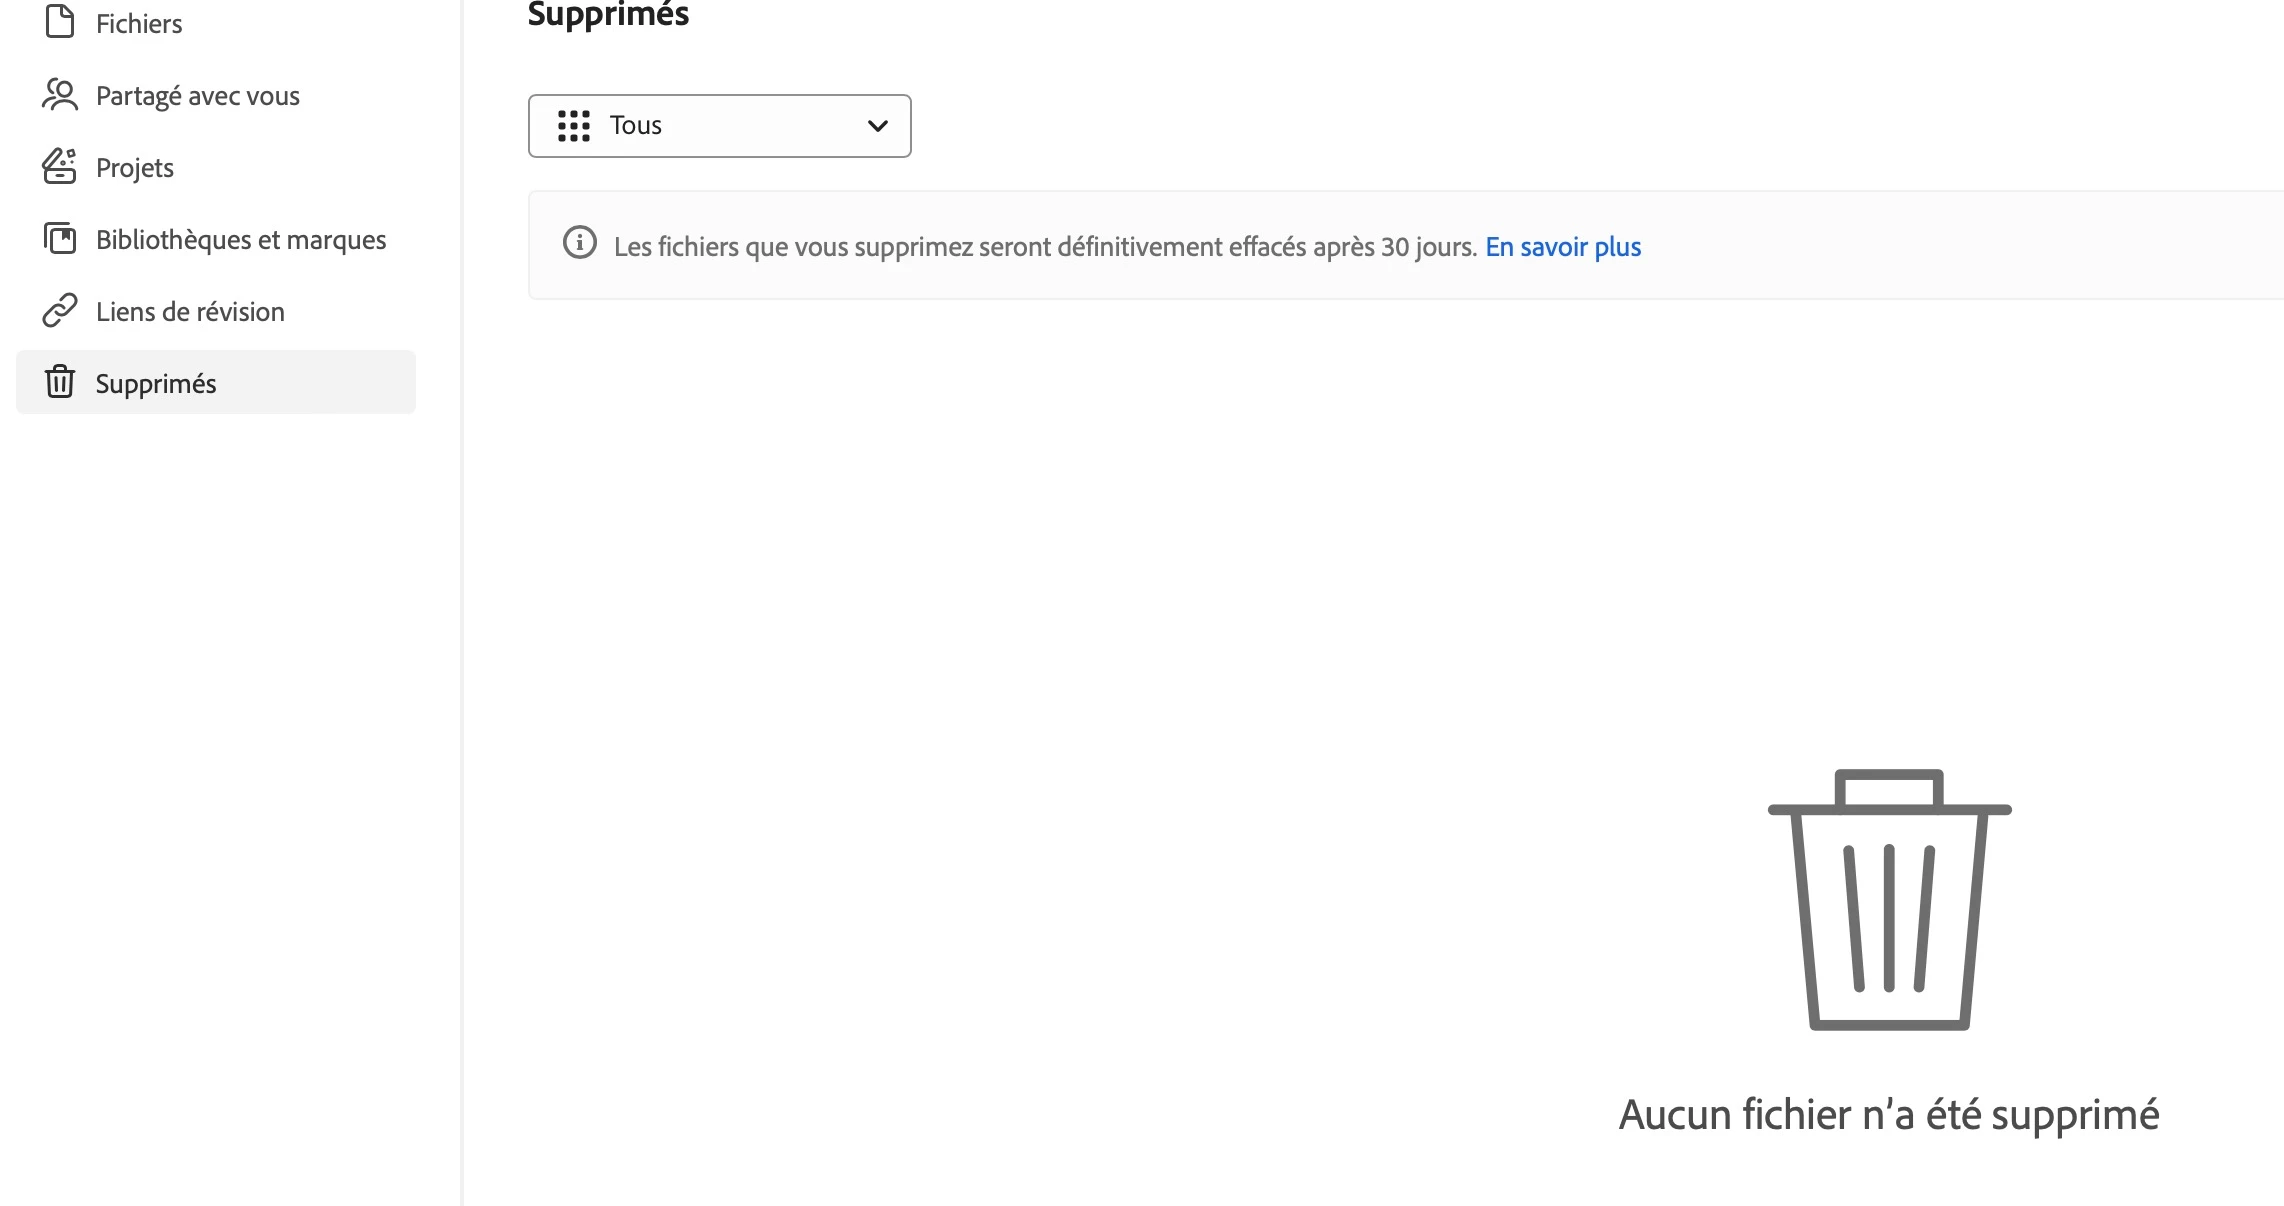Click the Fichiers document icon

pyautogui.click(x=60, y=21)
